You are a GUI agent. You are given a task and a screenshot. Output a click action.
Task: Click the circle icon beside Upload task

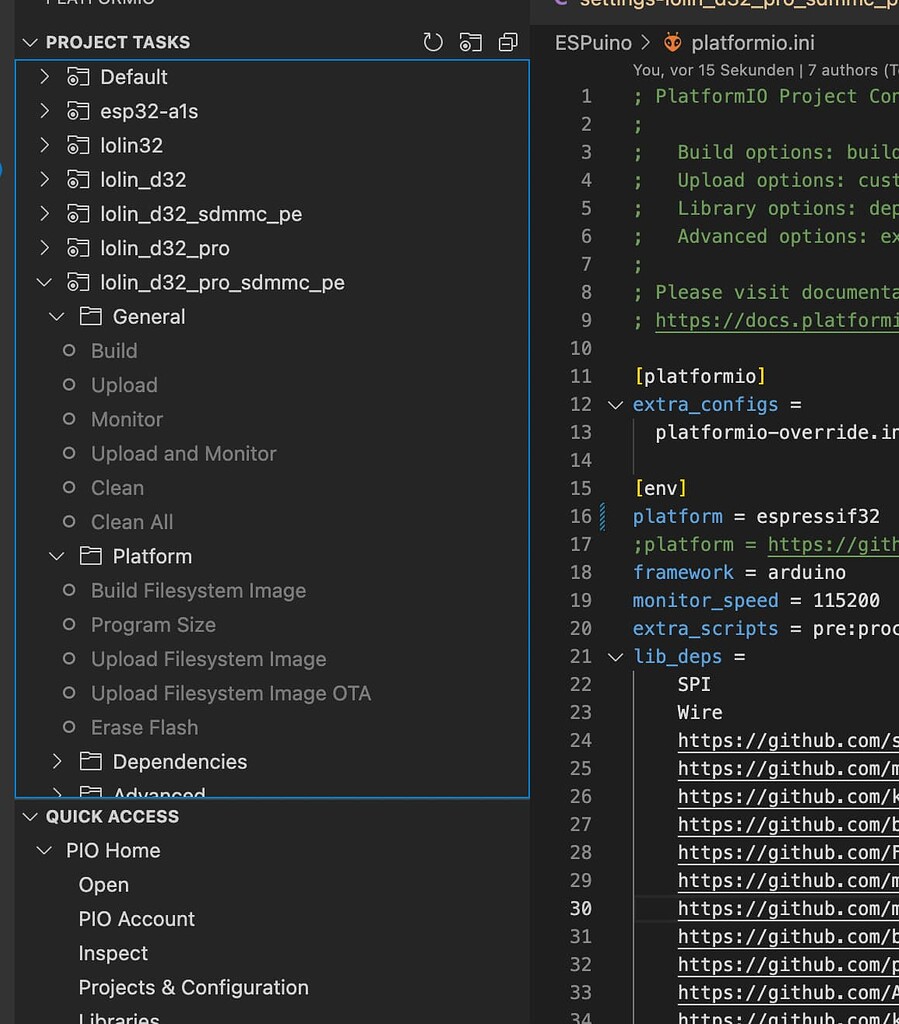(x=69, y=385)
